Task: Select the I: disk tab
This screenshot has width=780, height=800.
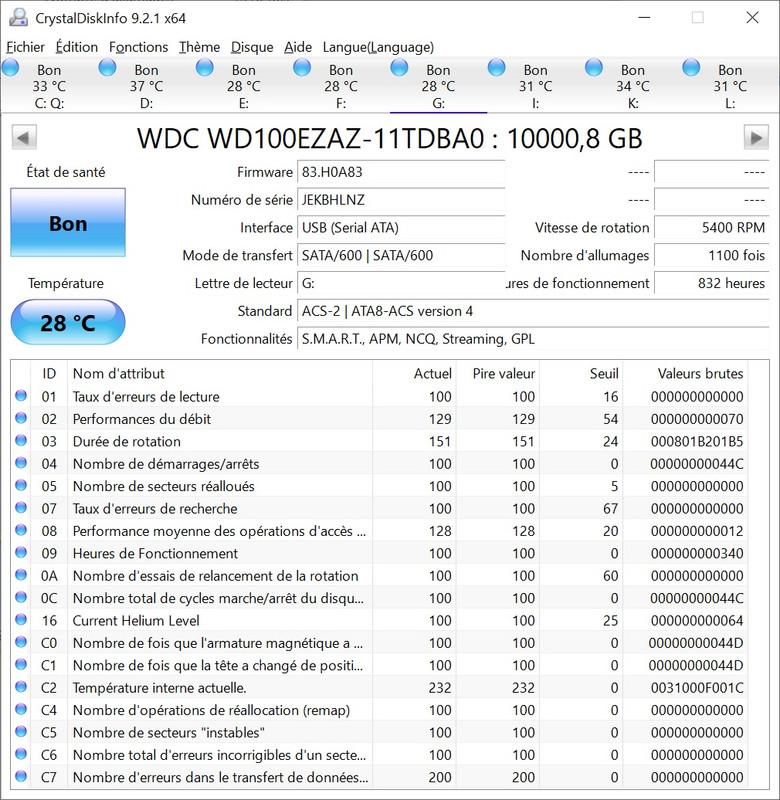Action: [536, 85]
